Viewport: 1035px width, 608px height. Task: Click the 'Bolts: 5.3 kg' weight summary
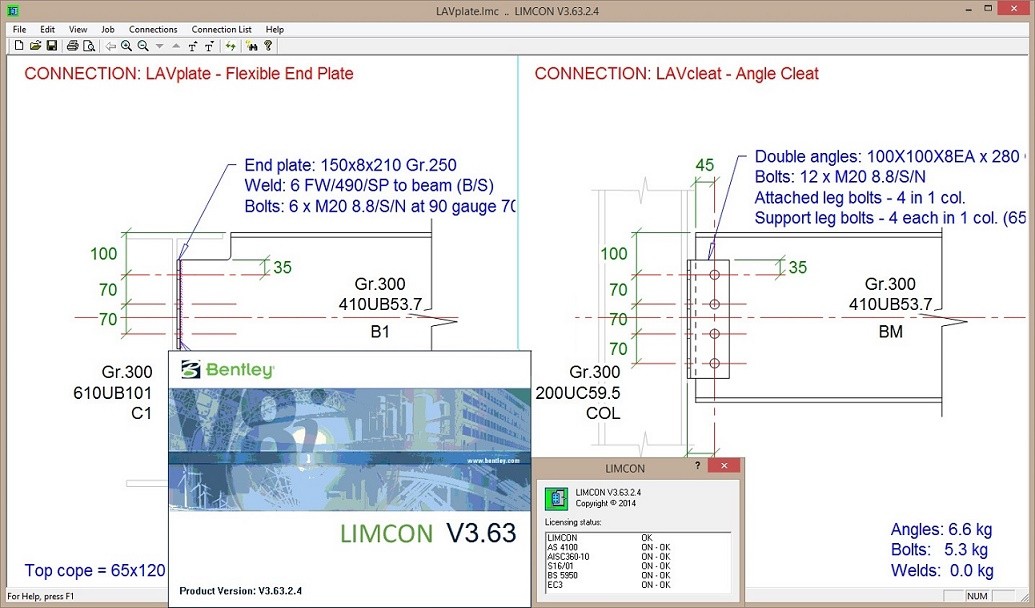click(x=939, y=550)
